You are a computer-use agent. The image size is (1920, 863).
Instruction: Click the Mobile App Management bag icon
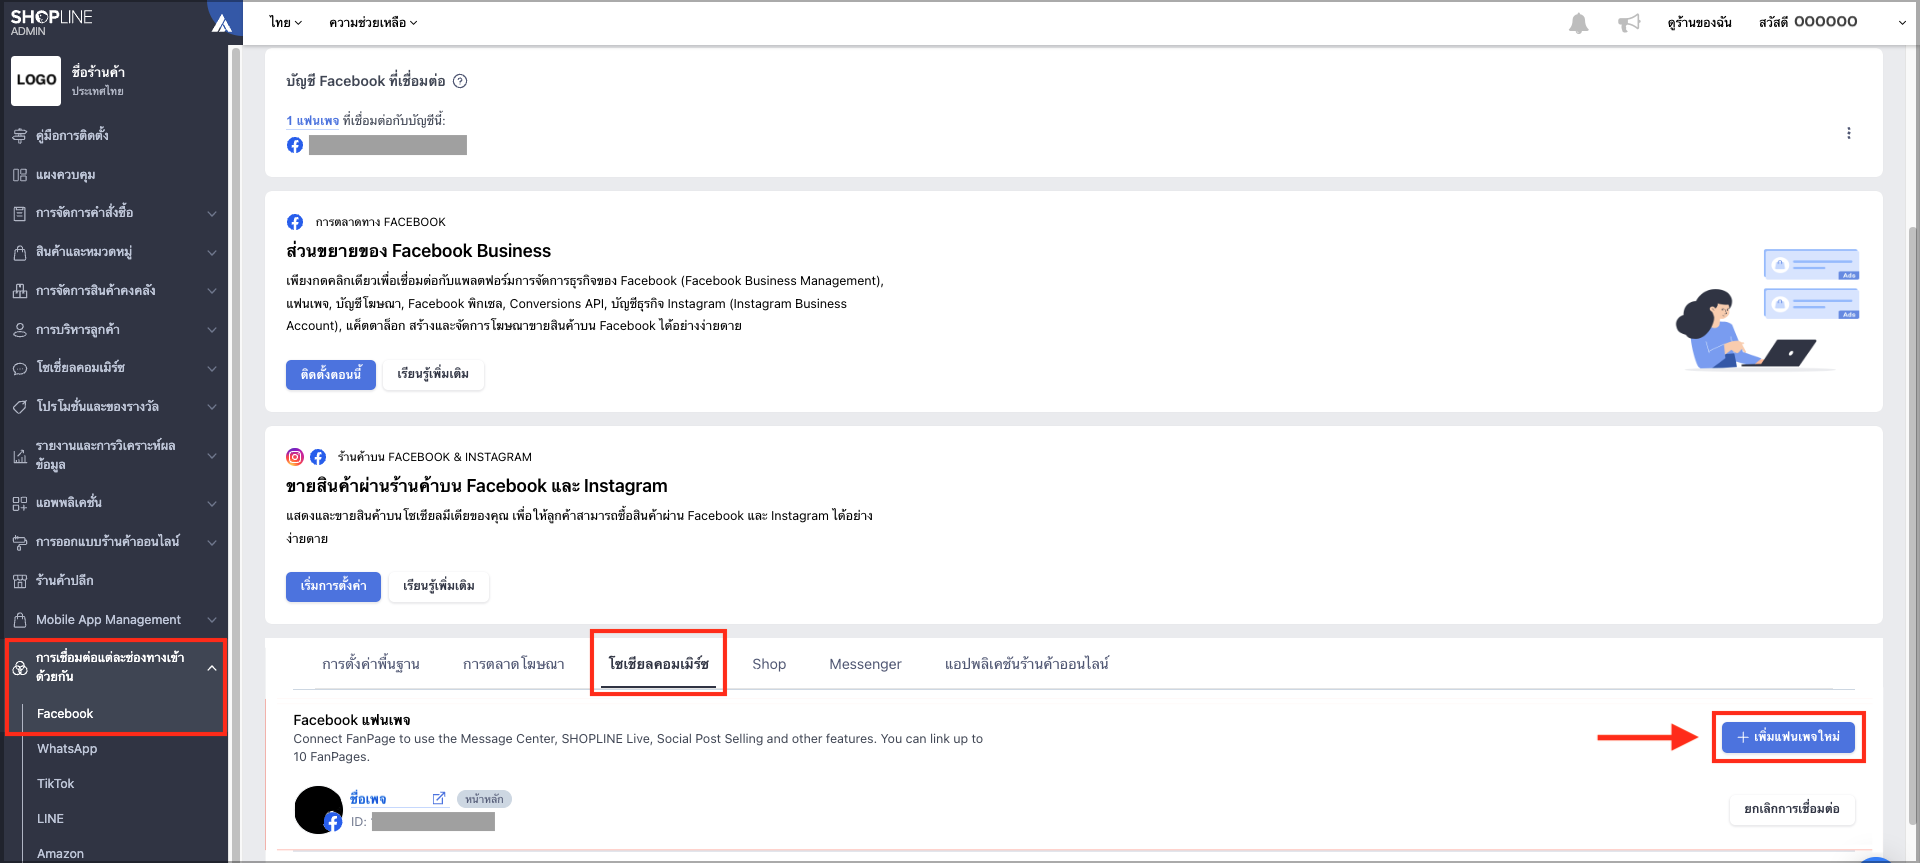click(x=19, y=620)
